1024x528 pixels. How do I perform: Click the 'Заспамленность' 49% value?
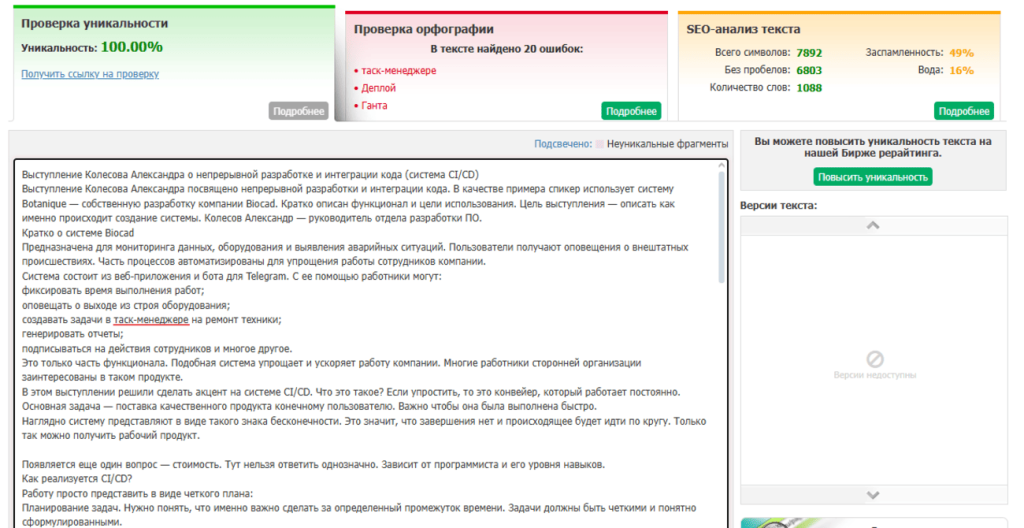click(961, 53)
